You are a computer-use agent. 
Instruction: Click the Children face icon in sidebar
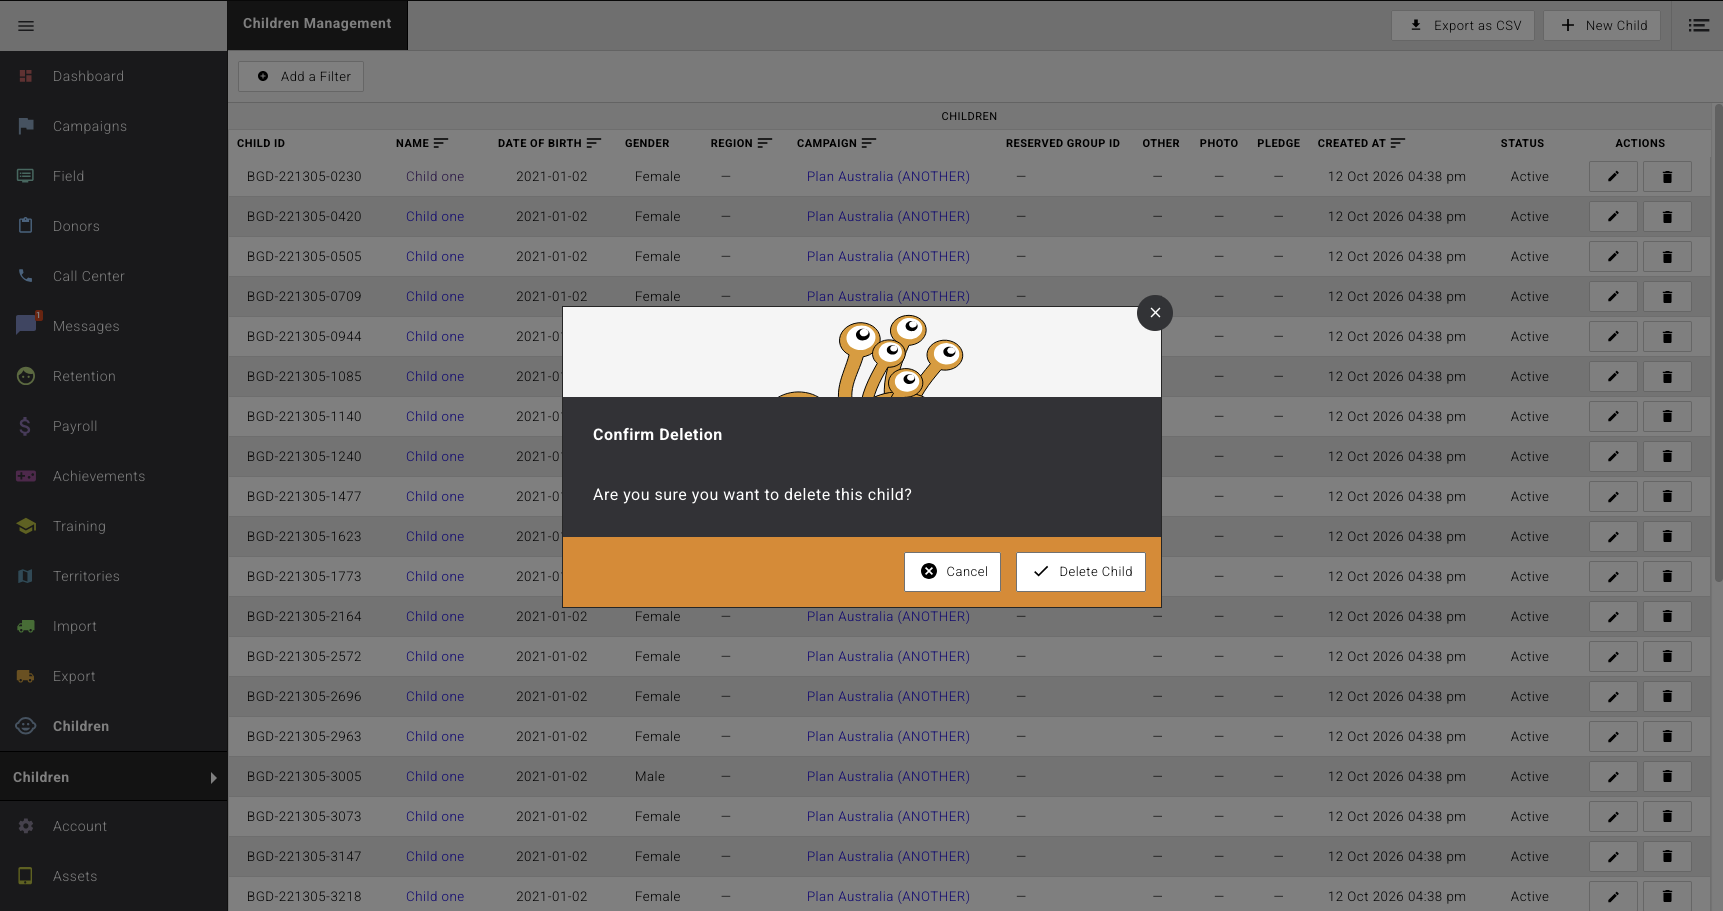pyautogui.click(x=26, y=726)
